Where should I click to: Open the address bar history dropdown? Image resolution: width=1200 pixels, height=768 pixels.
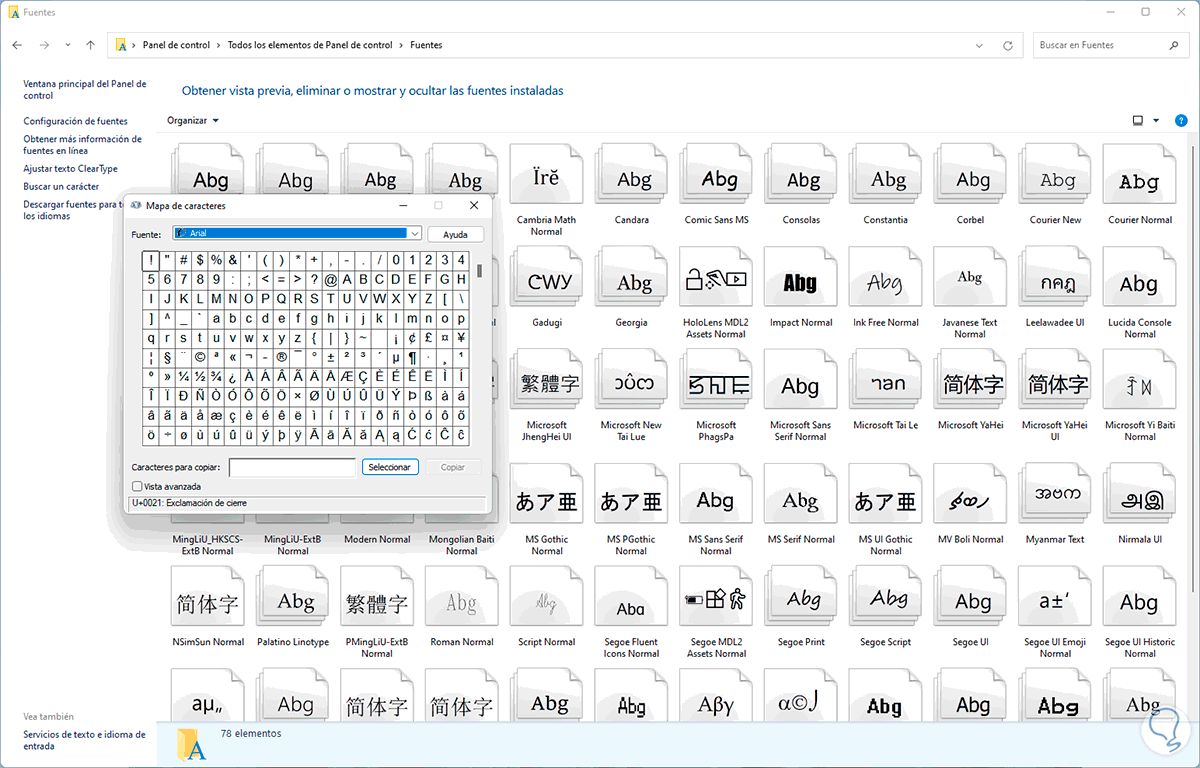tap(980, 45)
